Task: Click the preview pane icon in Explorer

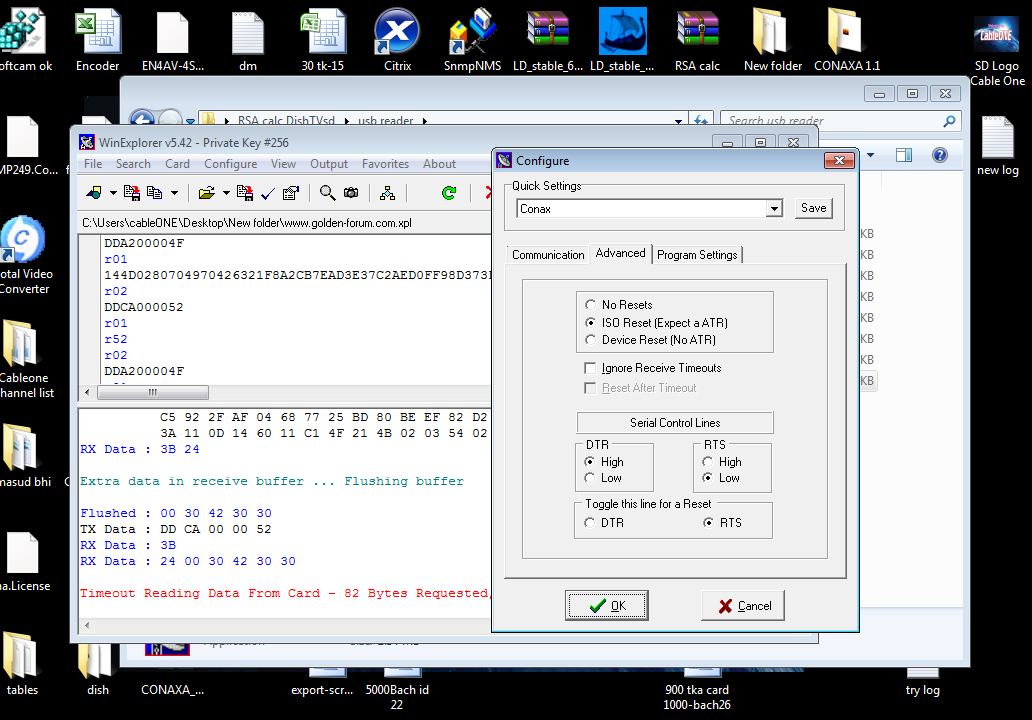Action: 904,155
